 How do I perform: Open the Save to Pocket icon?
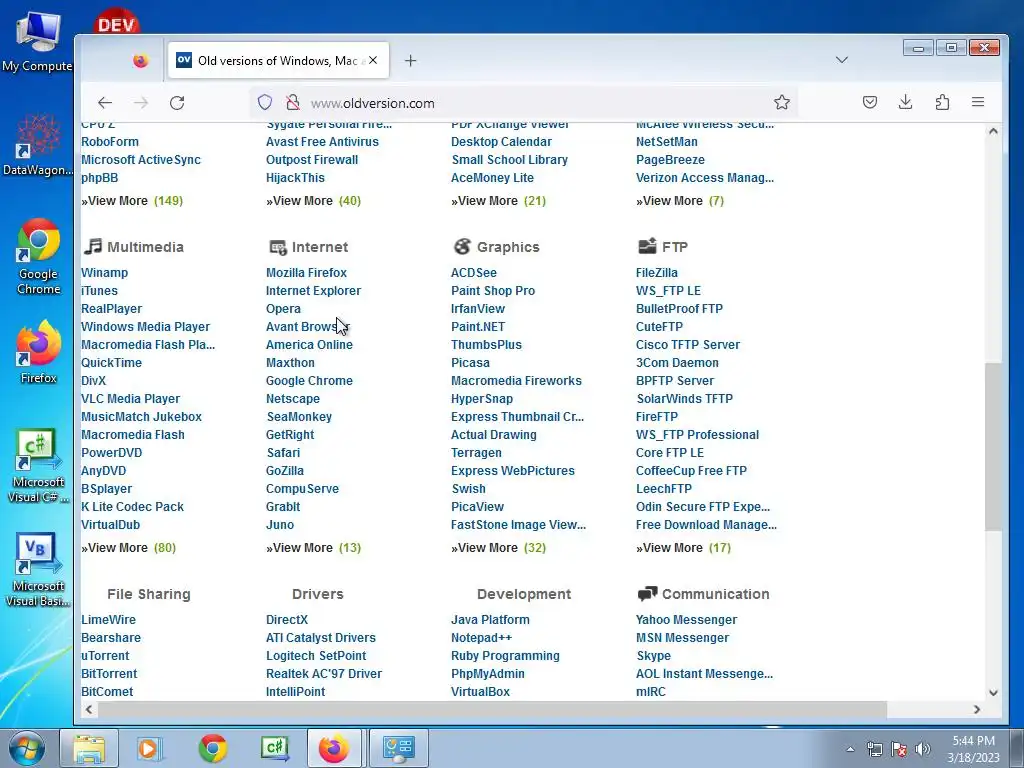tap(870, 102)
